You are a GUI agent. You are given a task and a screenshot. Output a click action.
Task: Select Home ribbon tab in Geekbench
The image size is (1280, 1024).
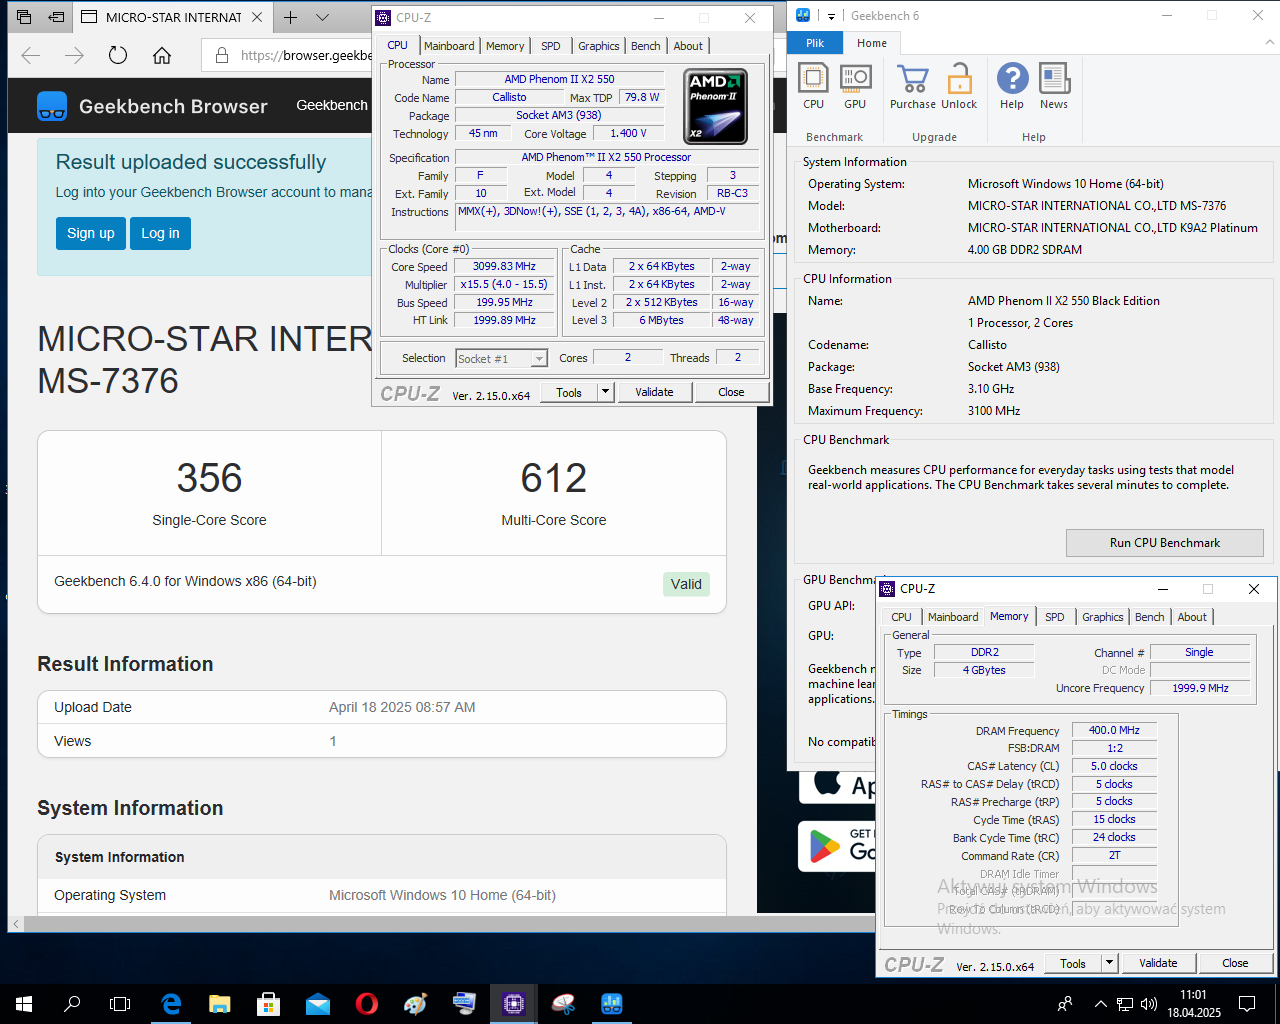click(872, 43)
